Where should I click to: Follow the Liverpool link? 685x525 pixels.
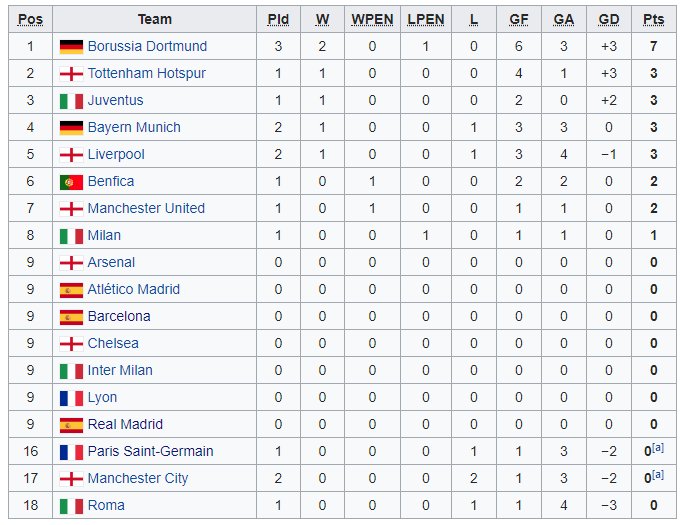tap(116, 154)
